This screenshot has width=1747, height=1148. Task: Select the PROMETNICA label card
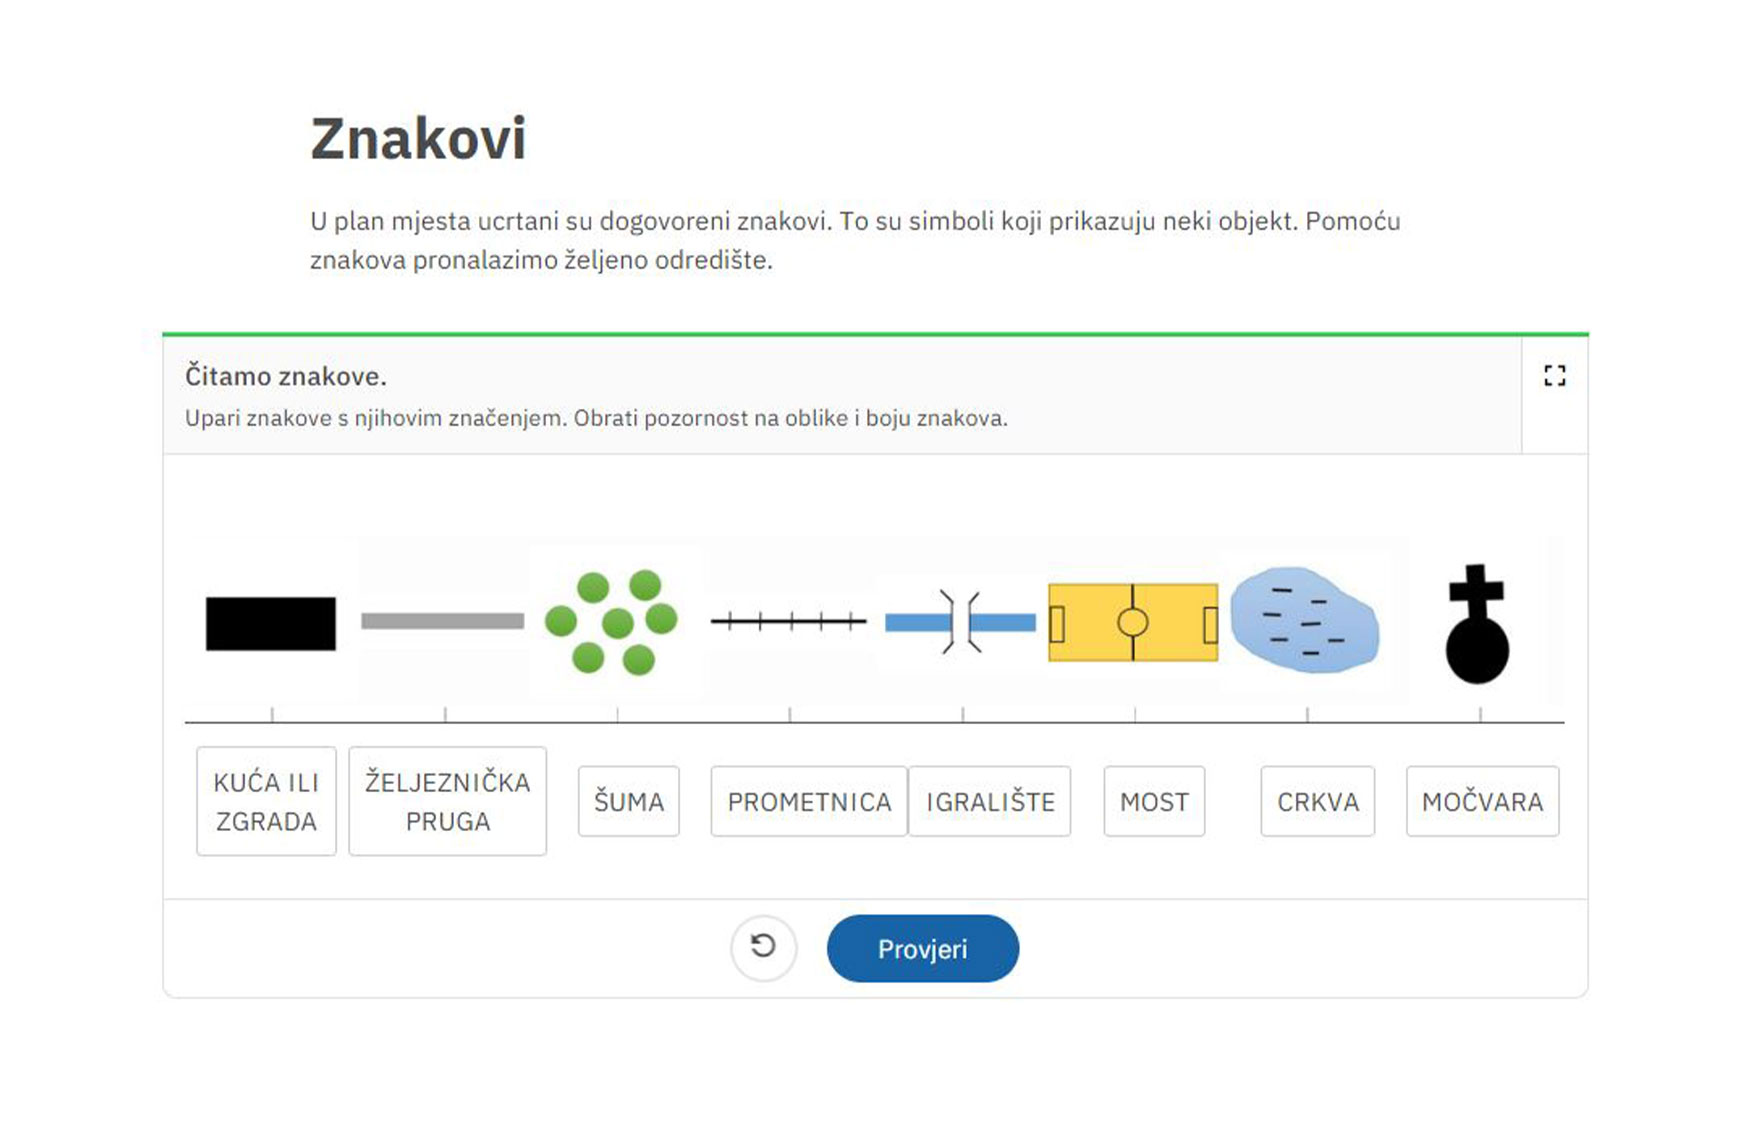[x=809, y=801]
